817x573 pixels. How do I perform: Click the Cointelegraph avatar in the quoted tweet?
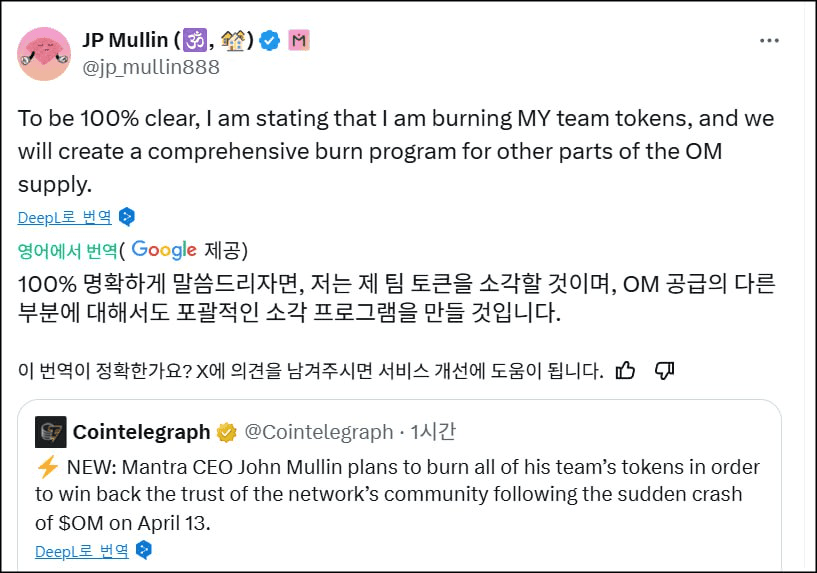click(51, 432)
